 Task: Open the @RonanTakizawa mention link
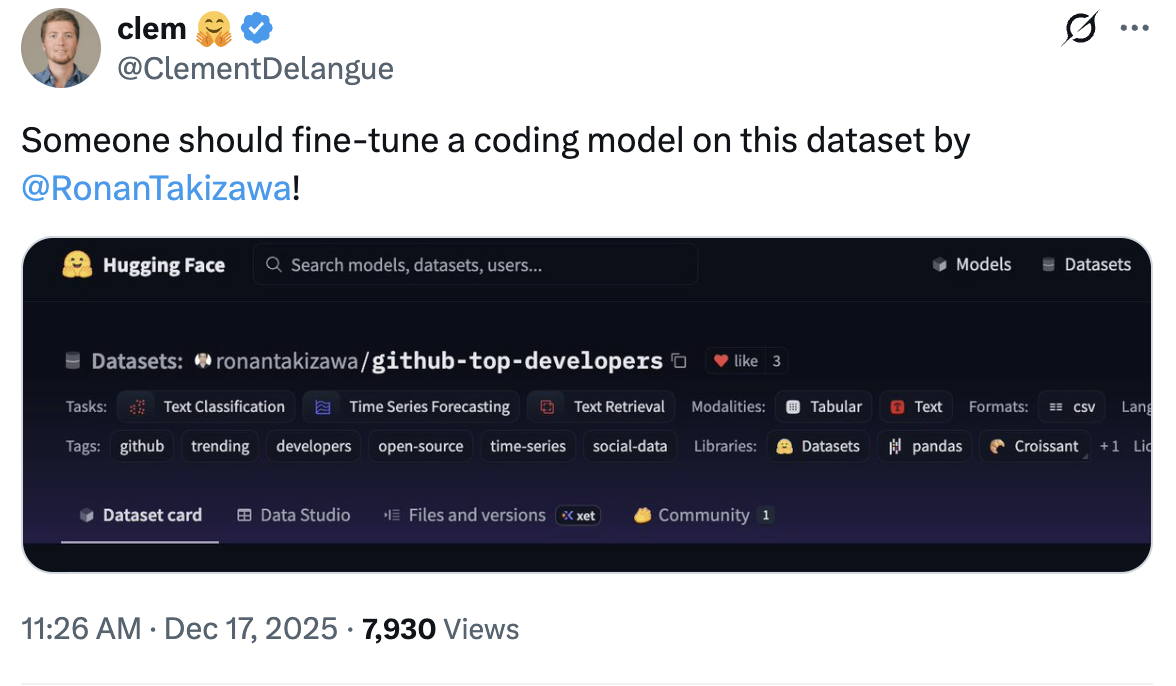click(x=156, y=187)
